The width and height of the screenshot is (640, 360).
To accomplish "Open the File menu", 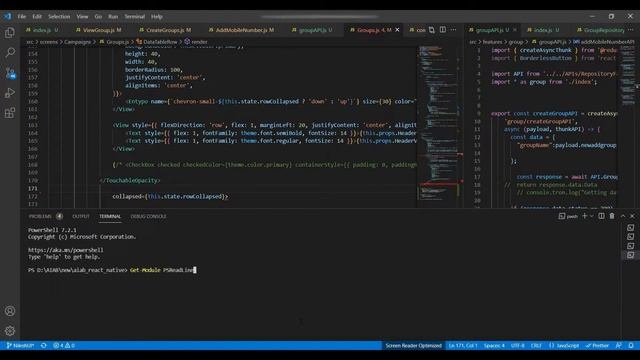I will pos(22,17).
